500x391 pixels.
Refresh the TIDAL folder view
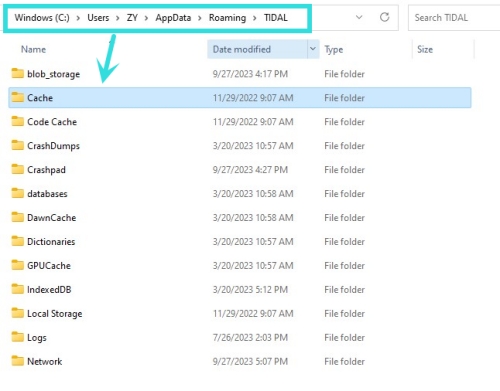pos(384,17)
